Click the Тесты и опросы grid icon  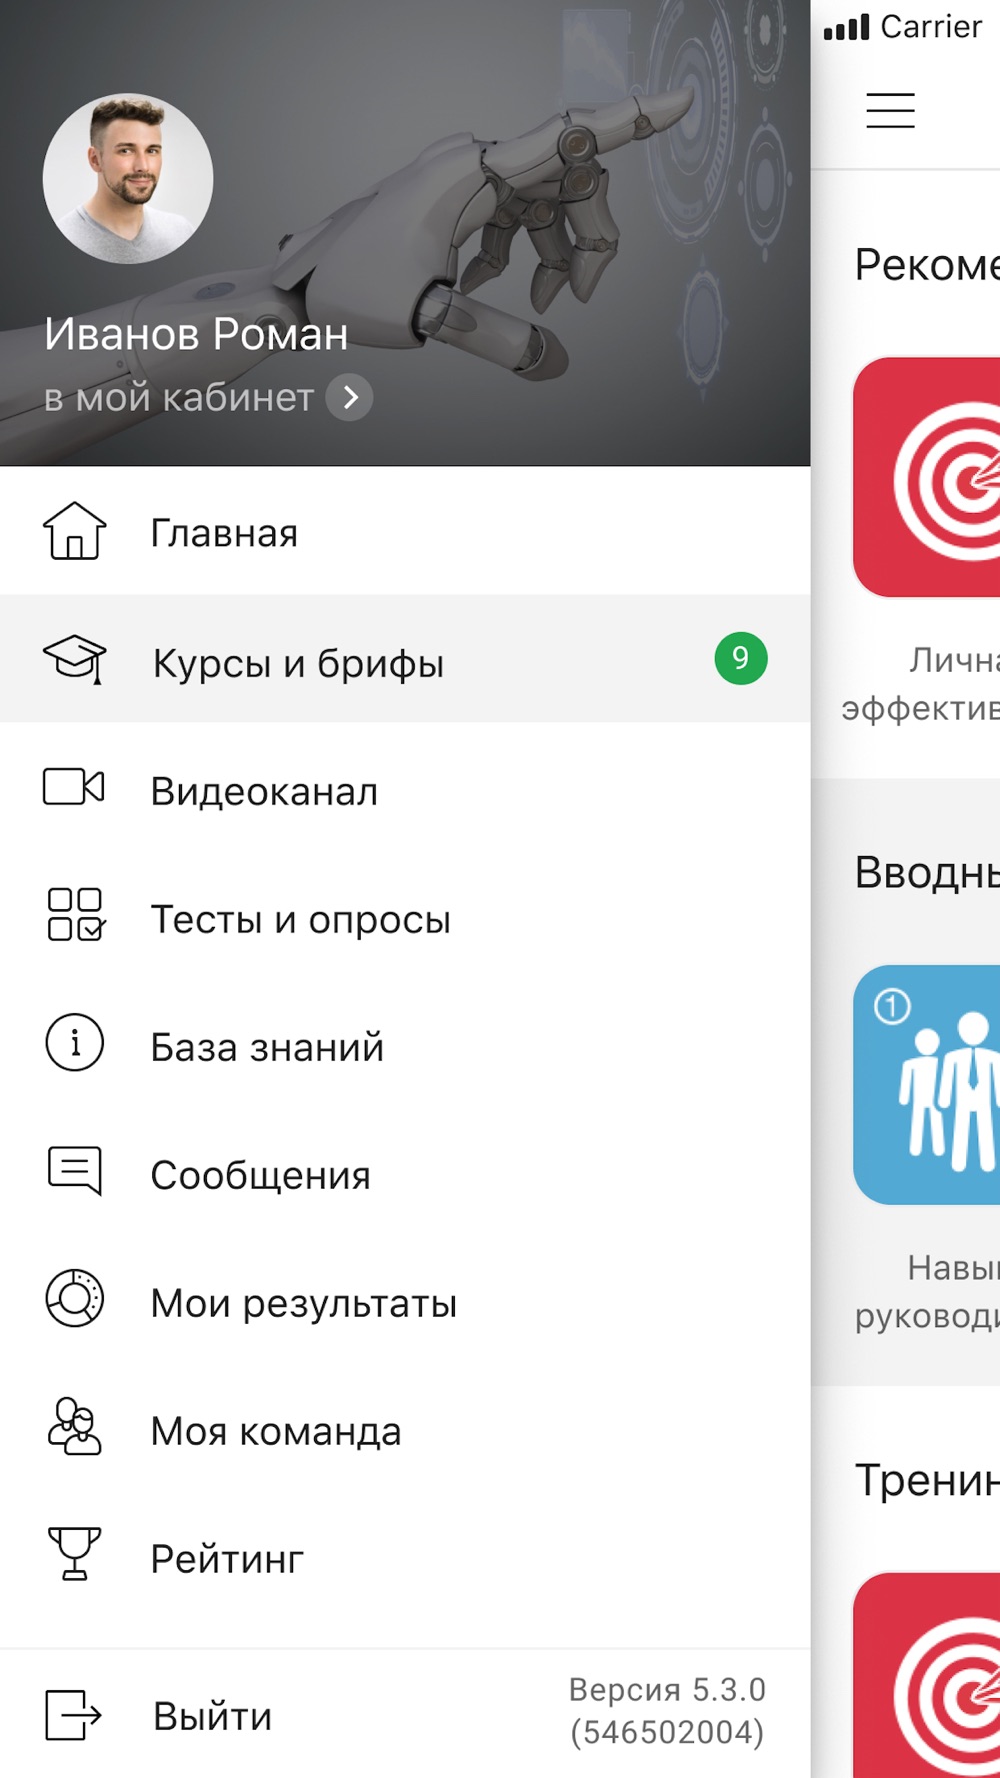75,915
